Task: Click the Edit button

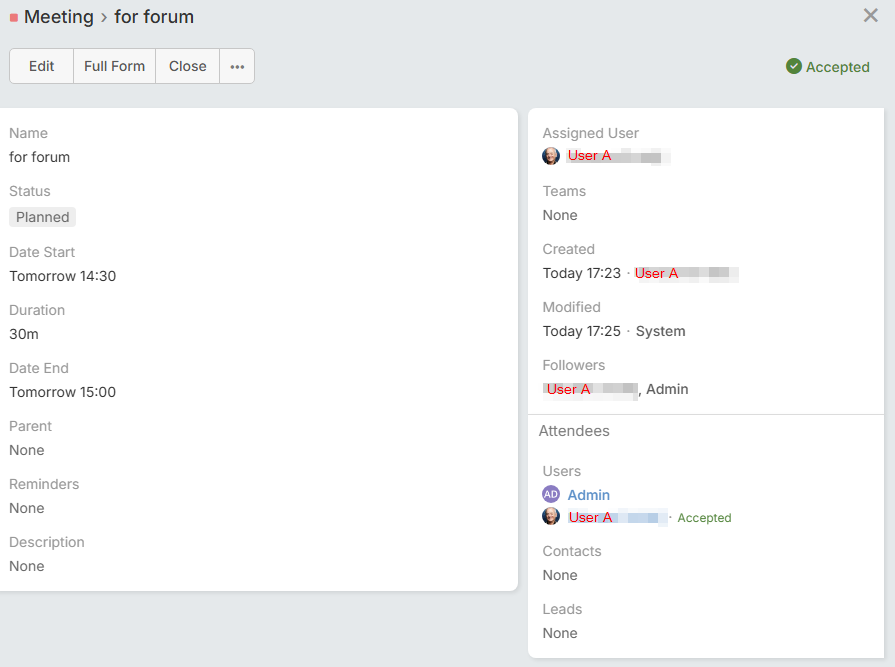Action: (41, 67)
